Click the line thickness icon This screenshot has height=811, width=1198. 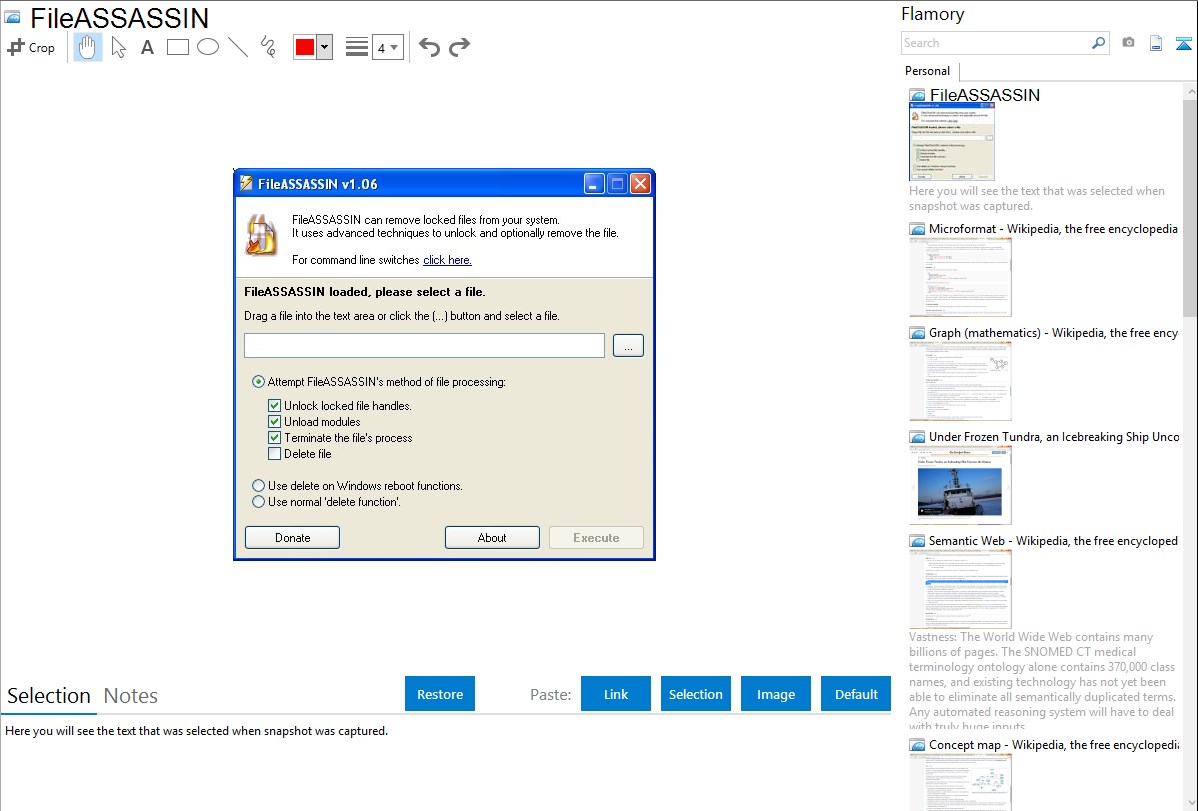pos(356,47)
